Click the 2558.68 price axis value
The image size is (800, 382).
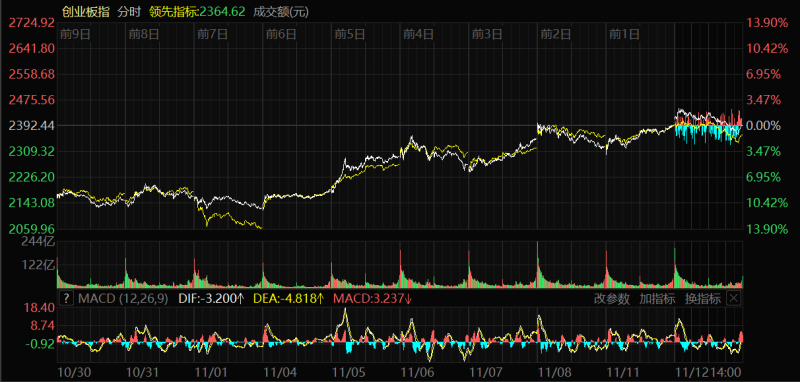coord(31,74)
